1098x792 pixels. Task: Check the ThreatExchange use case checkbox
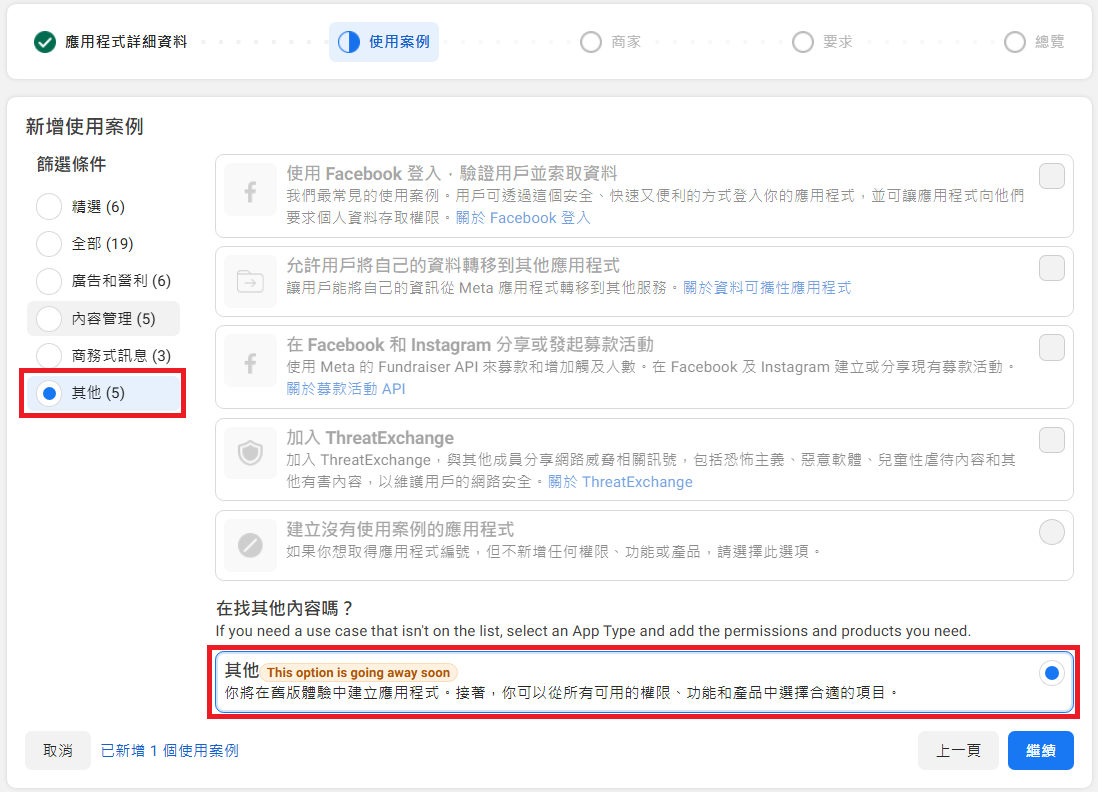(x=1052, y=440)
